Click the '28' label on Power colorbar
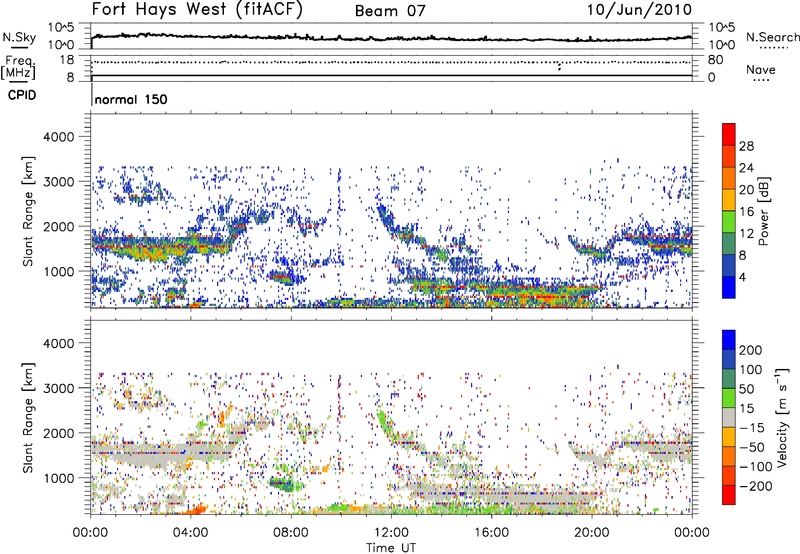This screenshot has height=554, width=800. tap(746, 146)
